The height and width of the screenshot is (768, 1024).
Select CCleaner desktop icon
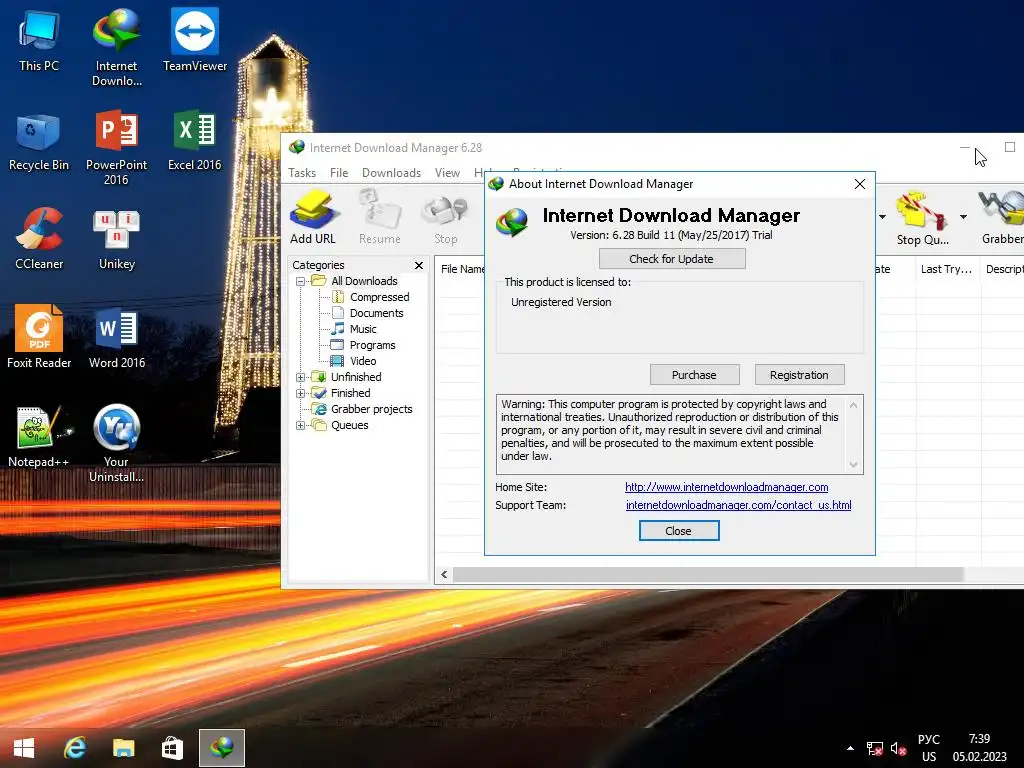39,239
